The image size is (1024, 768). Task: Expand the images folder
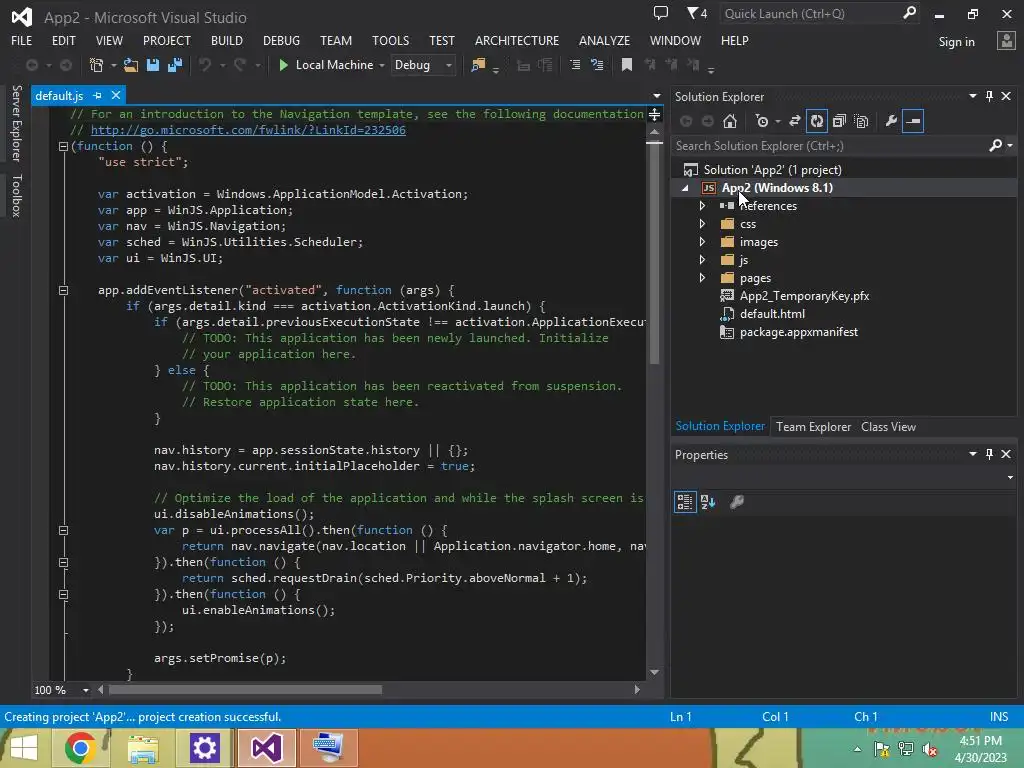point(702,242)
